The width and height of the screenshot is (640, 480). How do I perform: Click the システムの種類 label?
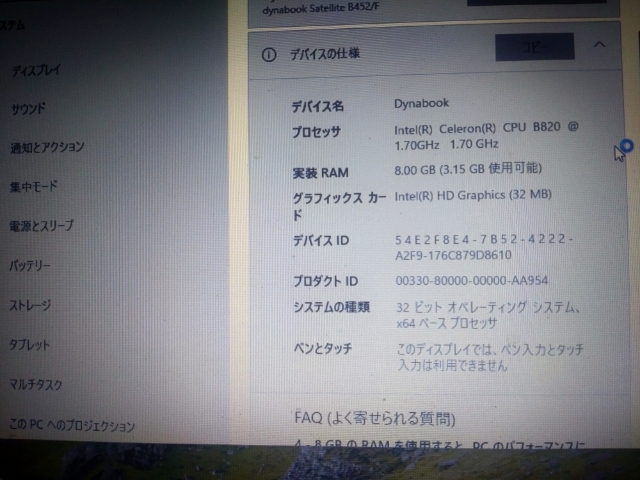pyautogui.click(x=331, y=307)
